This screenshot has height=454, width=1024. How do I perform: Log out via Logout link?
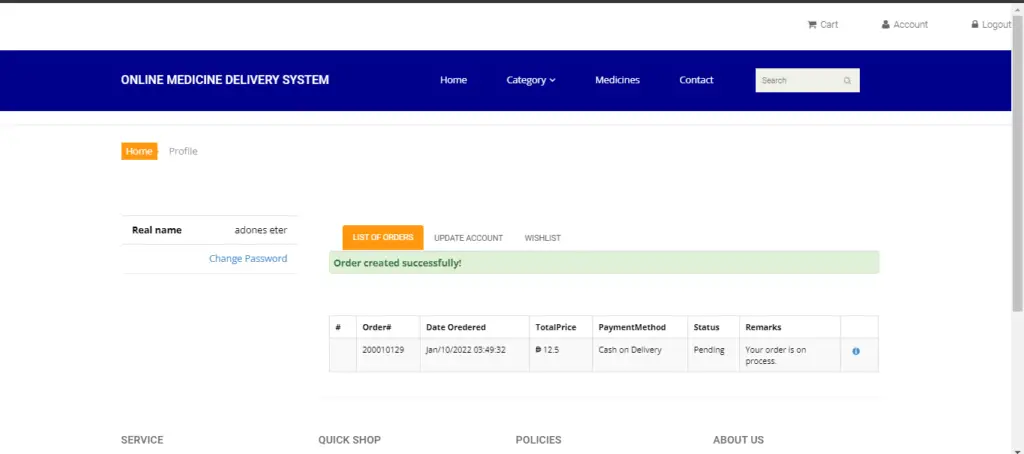(991, 24)
